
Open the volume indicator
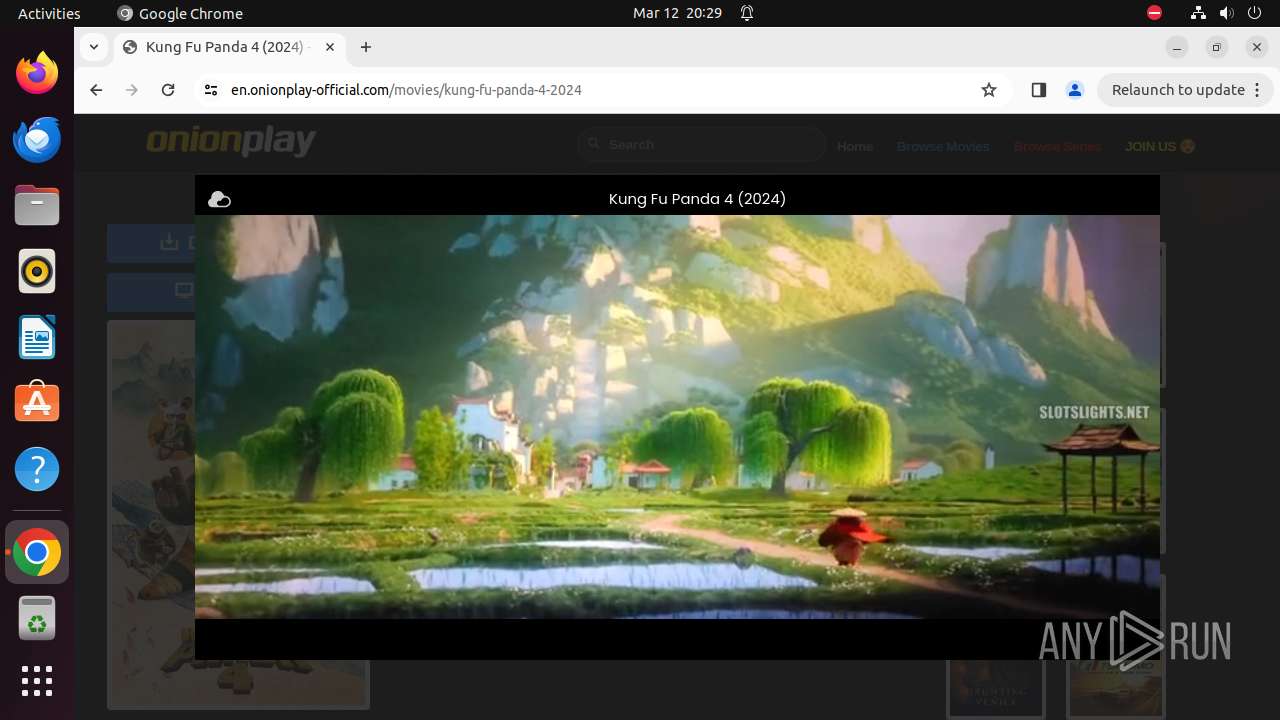click(1226, 13)
